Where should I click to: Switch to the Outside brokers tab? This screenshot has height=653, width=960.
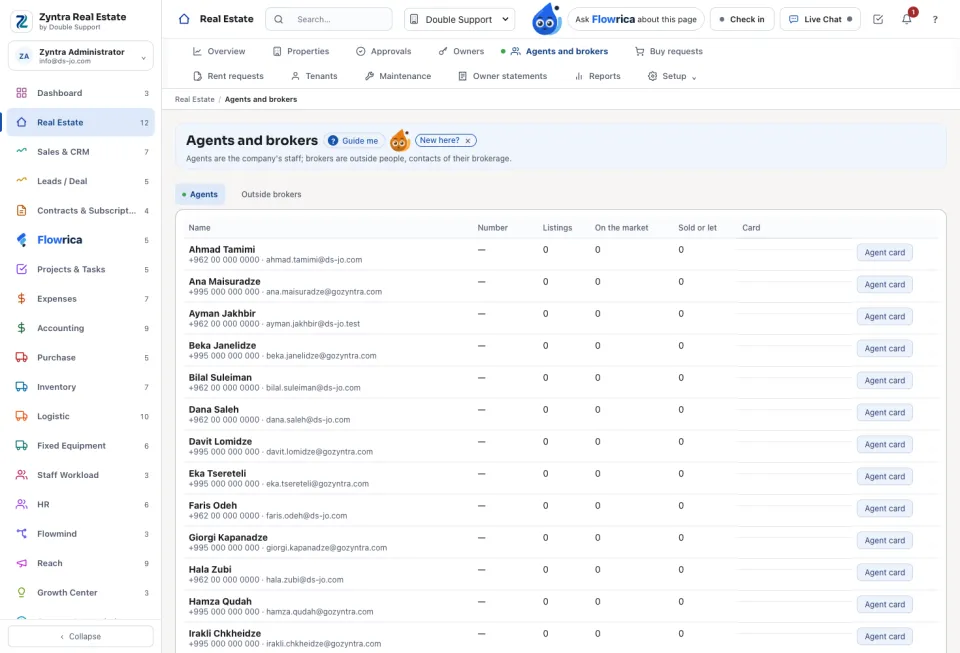271,195
